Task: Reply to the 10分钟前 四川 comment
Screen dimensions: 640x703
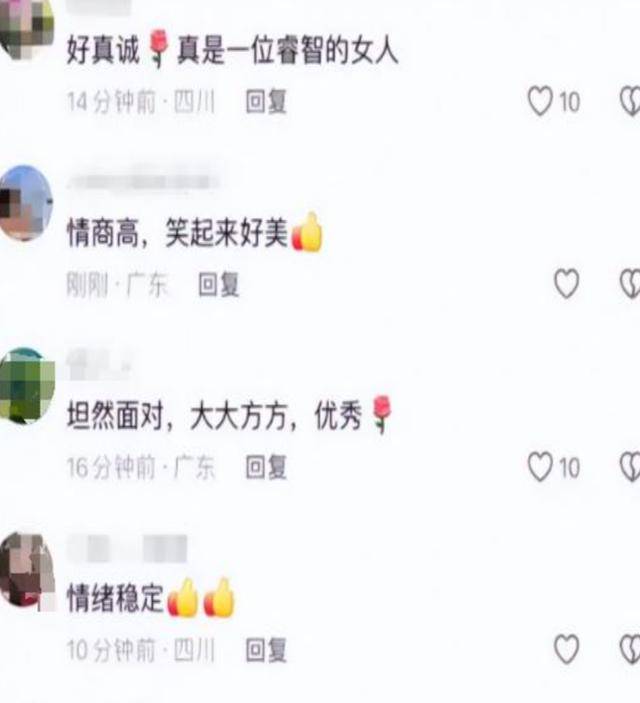Action: [x=266, y=650]
